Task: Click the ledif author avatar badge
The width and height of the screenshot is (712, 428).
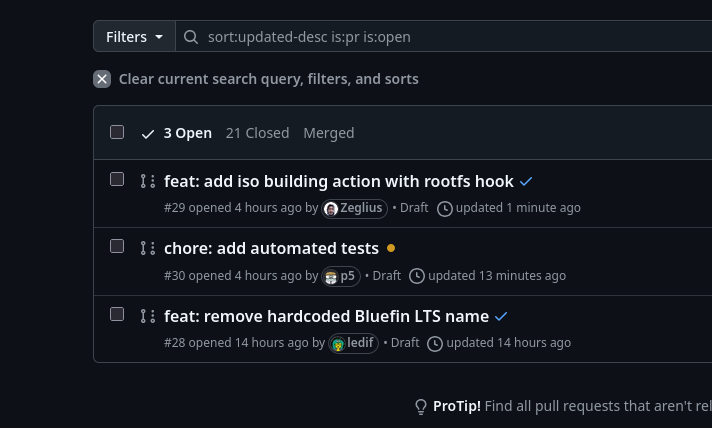Action: tap(353, 343)
